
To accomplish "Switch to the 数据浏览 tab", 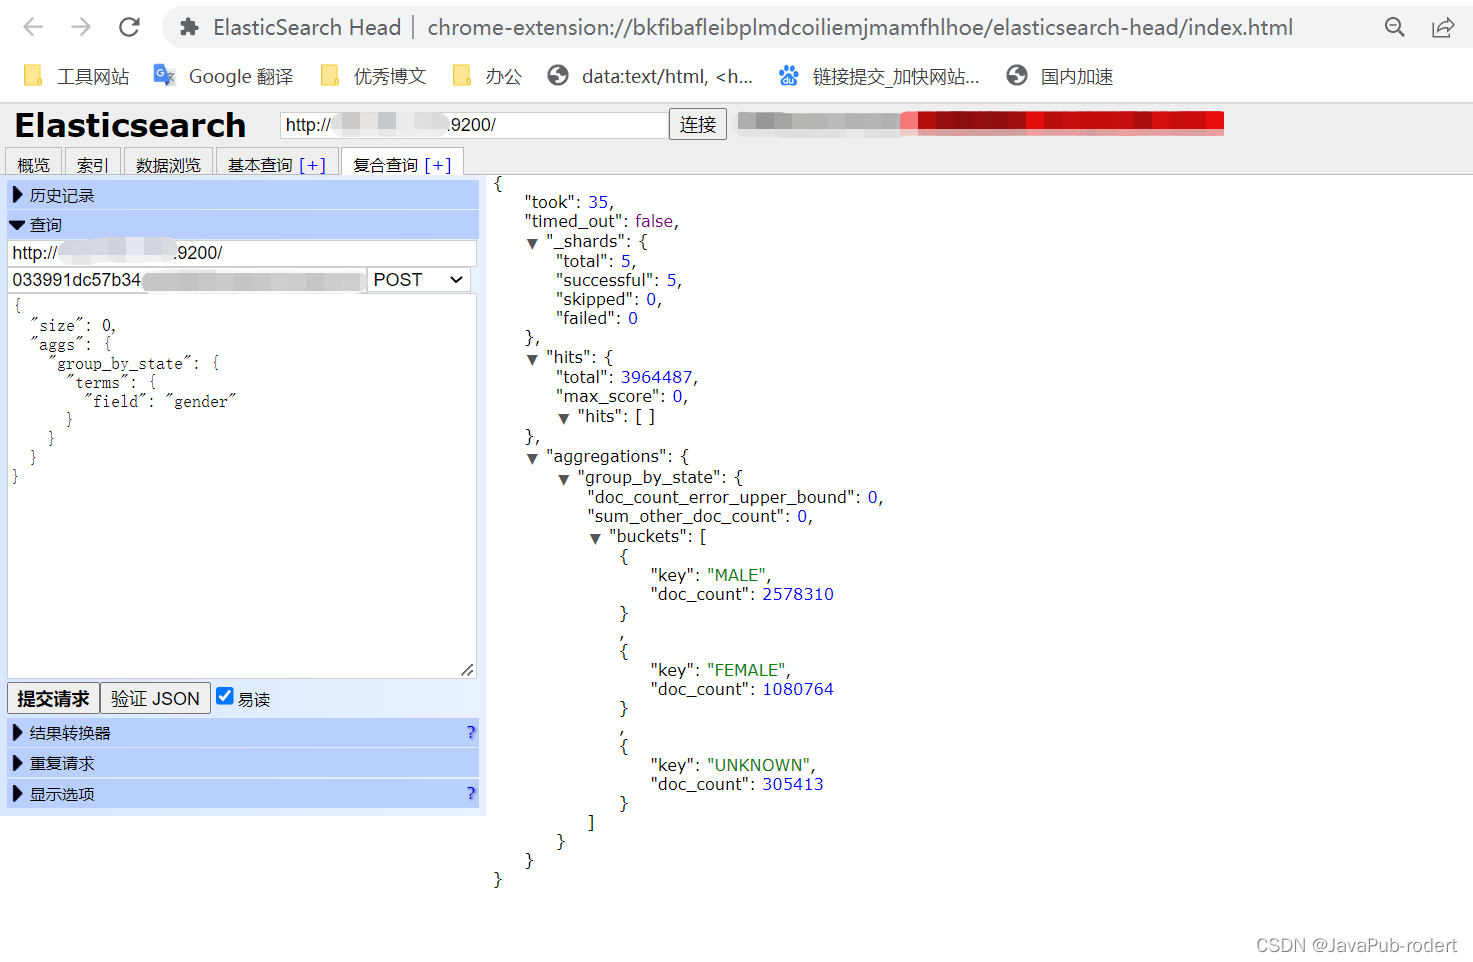I will point(168,164).
